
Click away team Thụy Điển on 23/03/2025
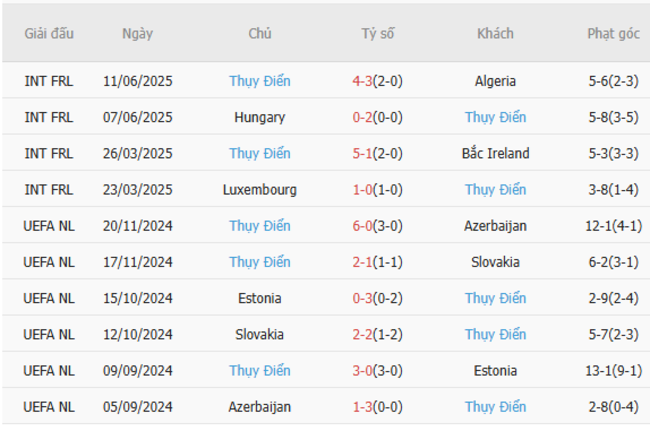[495, 189]
